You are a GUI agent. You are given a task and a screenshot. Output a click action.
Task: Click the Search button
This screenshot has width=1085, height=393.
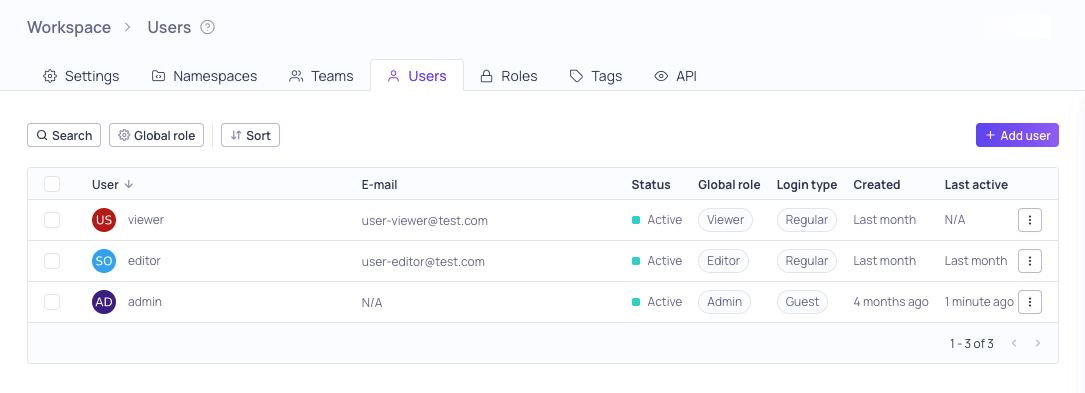coord(64,135)
